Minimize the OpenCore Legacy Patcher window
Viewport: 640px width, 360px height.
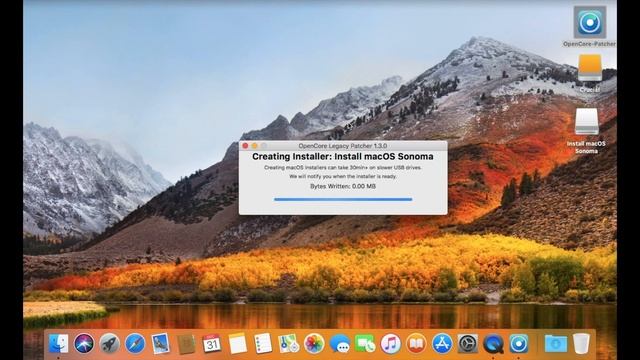tap(255, 146)
